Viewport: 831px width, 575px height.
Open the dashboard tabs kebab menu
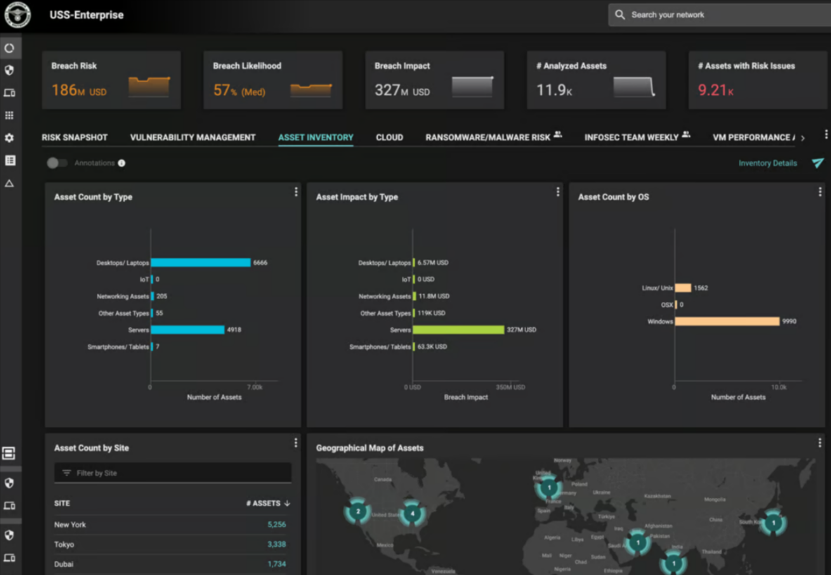(x=826, y=135)
